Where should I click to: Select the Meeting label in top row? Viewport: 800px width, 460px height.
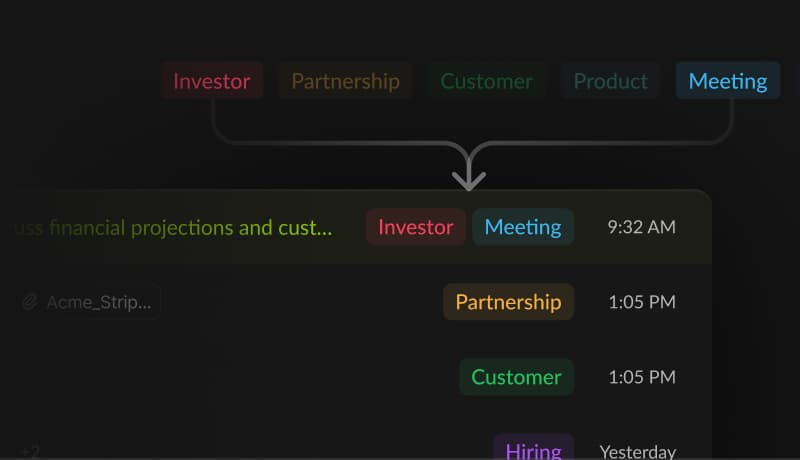point(728,81)
